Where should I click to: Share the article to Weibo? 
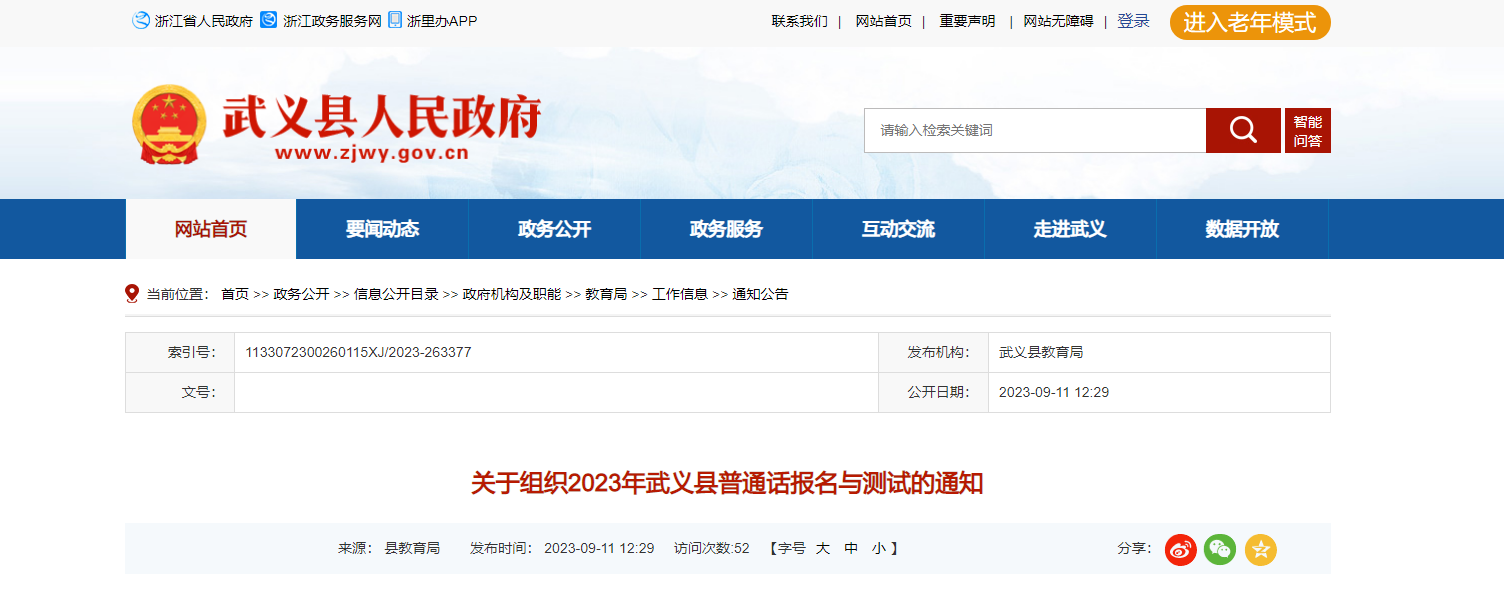[x=1181, y=549]
